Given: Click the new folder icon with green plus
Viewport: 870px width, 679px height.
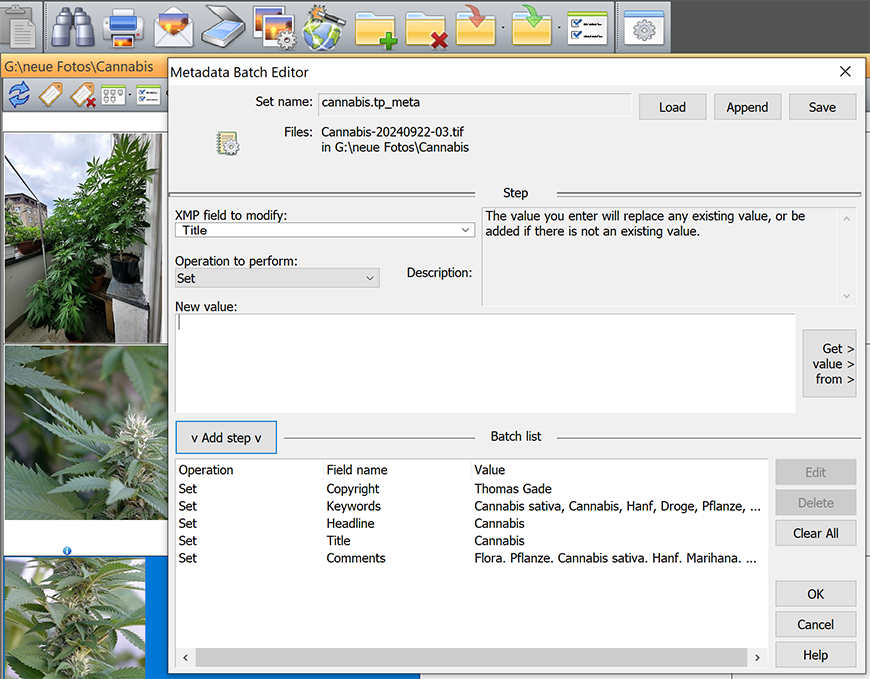Looking at the screenshot, I should coord(376,27).
